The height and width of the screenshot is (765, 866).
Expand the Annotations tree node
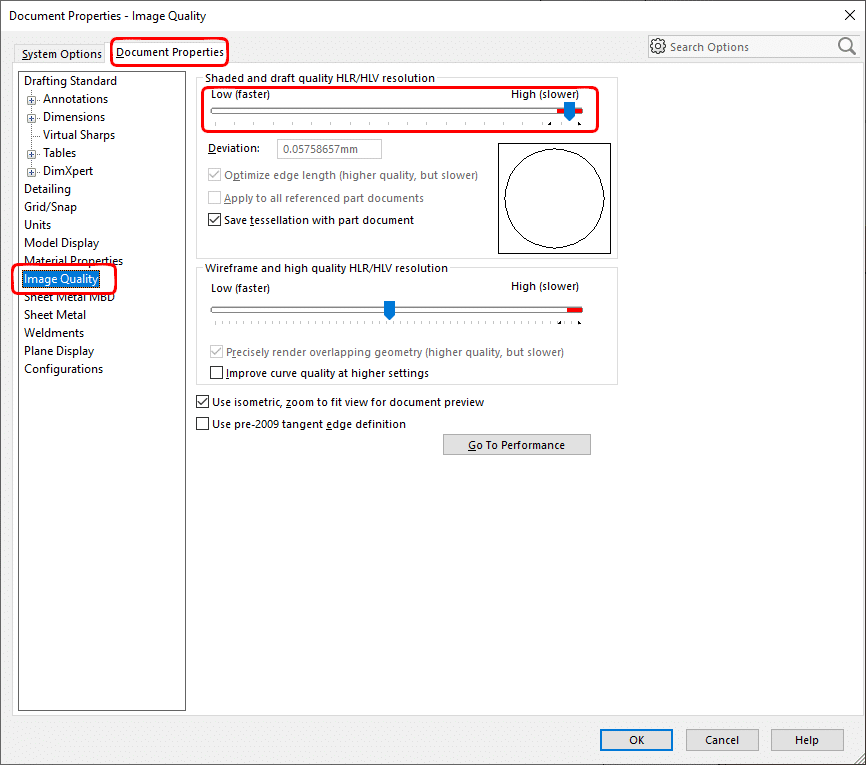[x=31, y=100]
